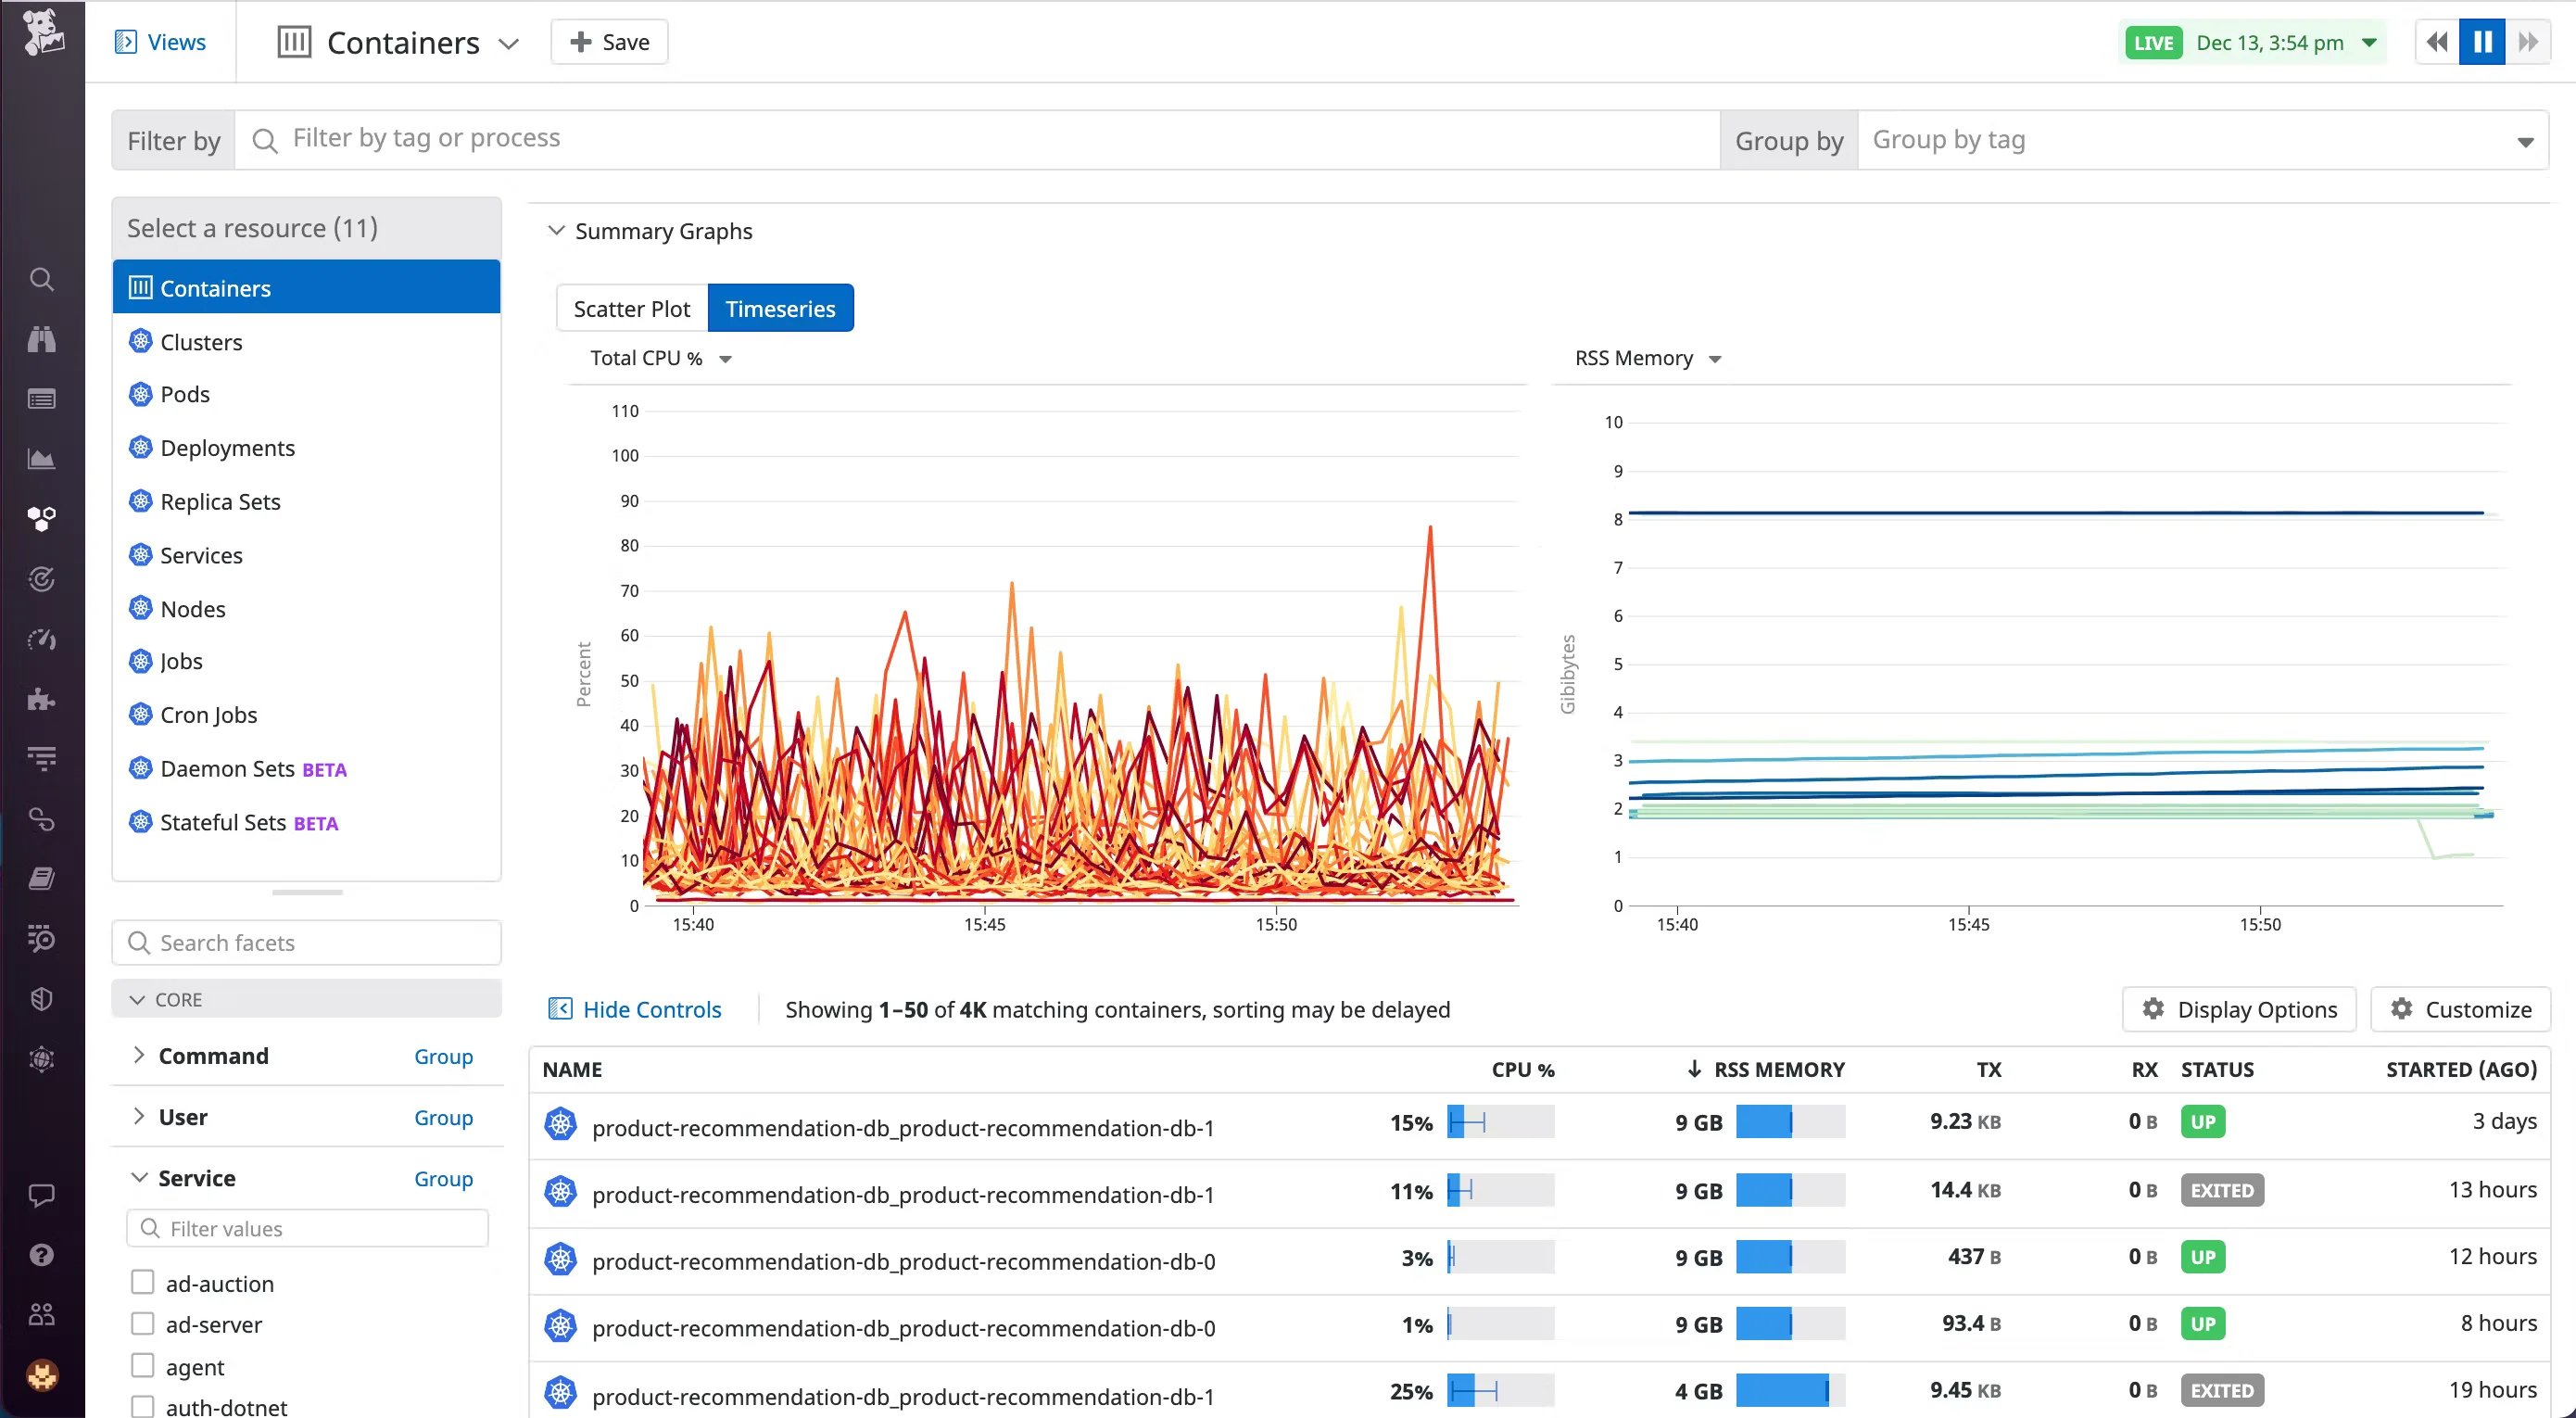
Task: Select the Security shield icon in sidebar
Action: 41,997
